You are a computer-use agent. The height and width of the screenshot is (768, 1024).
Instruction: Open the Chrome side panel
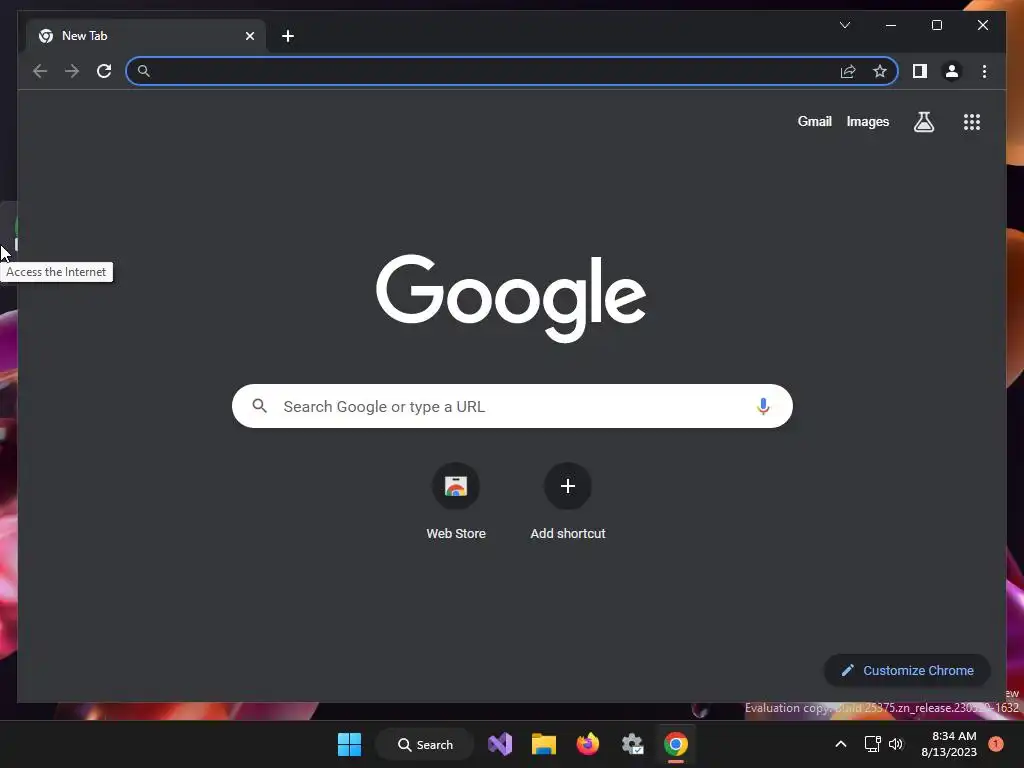920,71
